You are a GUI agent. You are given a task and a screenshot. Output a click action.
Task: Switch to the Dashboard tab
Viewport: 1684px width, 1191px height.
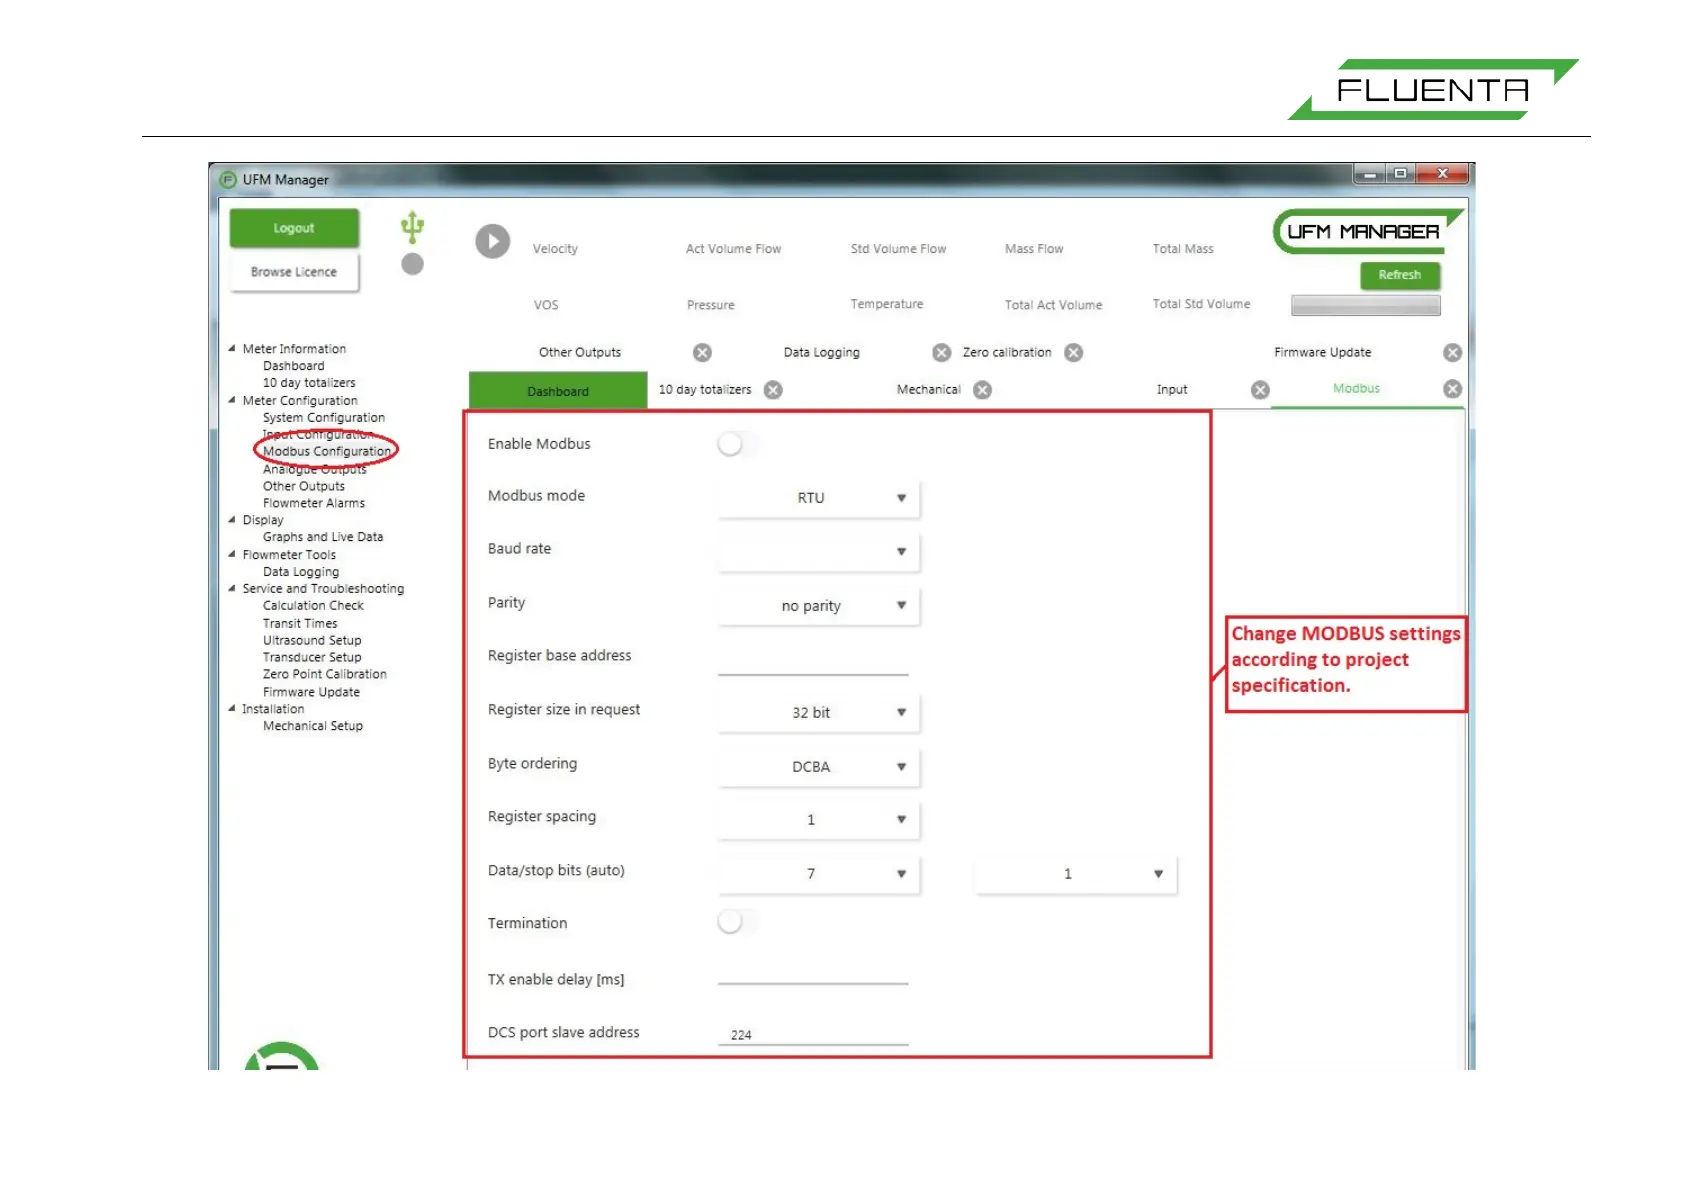(558, 391)
